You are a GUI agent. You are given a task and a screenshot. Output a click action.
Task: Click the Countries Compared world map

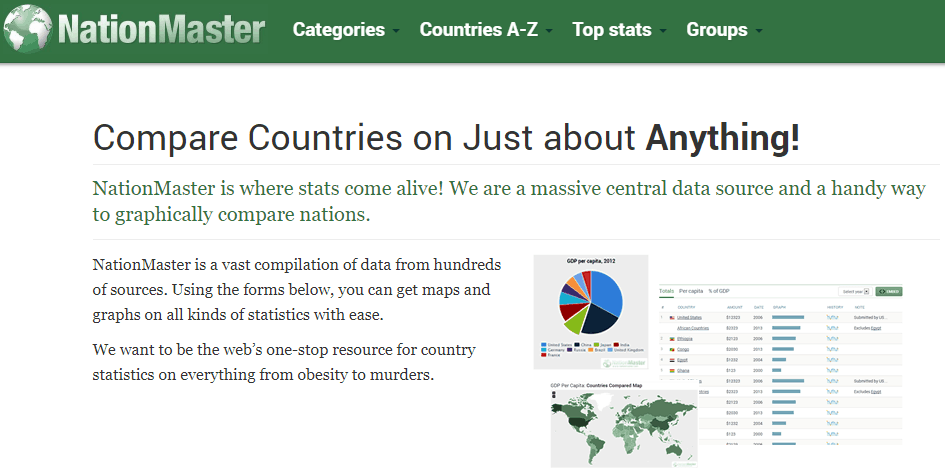(x=624, y=428)
